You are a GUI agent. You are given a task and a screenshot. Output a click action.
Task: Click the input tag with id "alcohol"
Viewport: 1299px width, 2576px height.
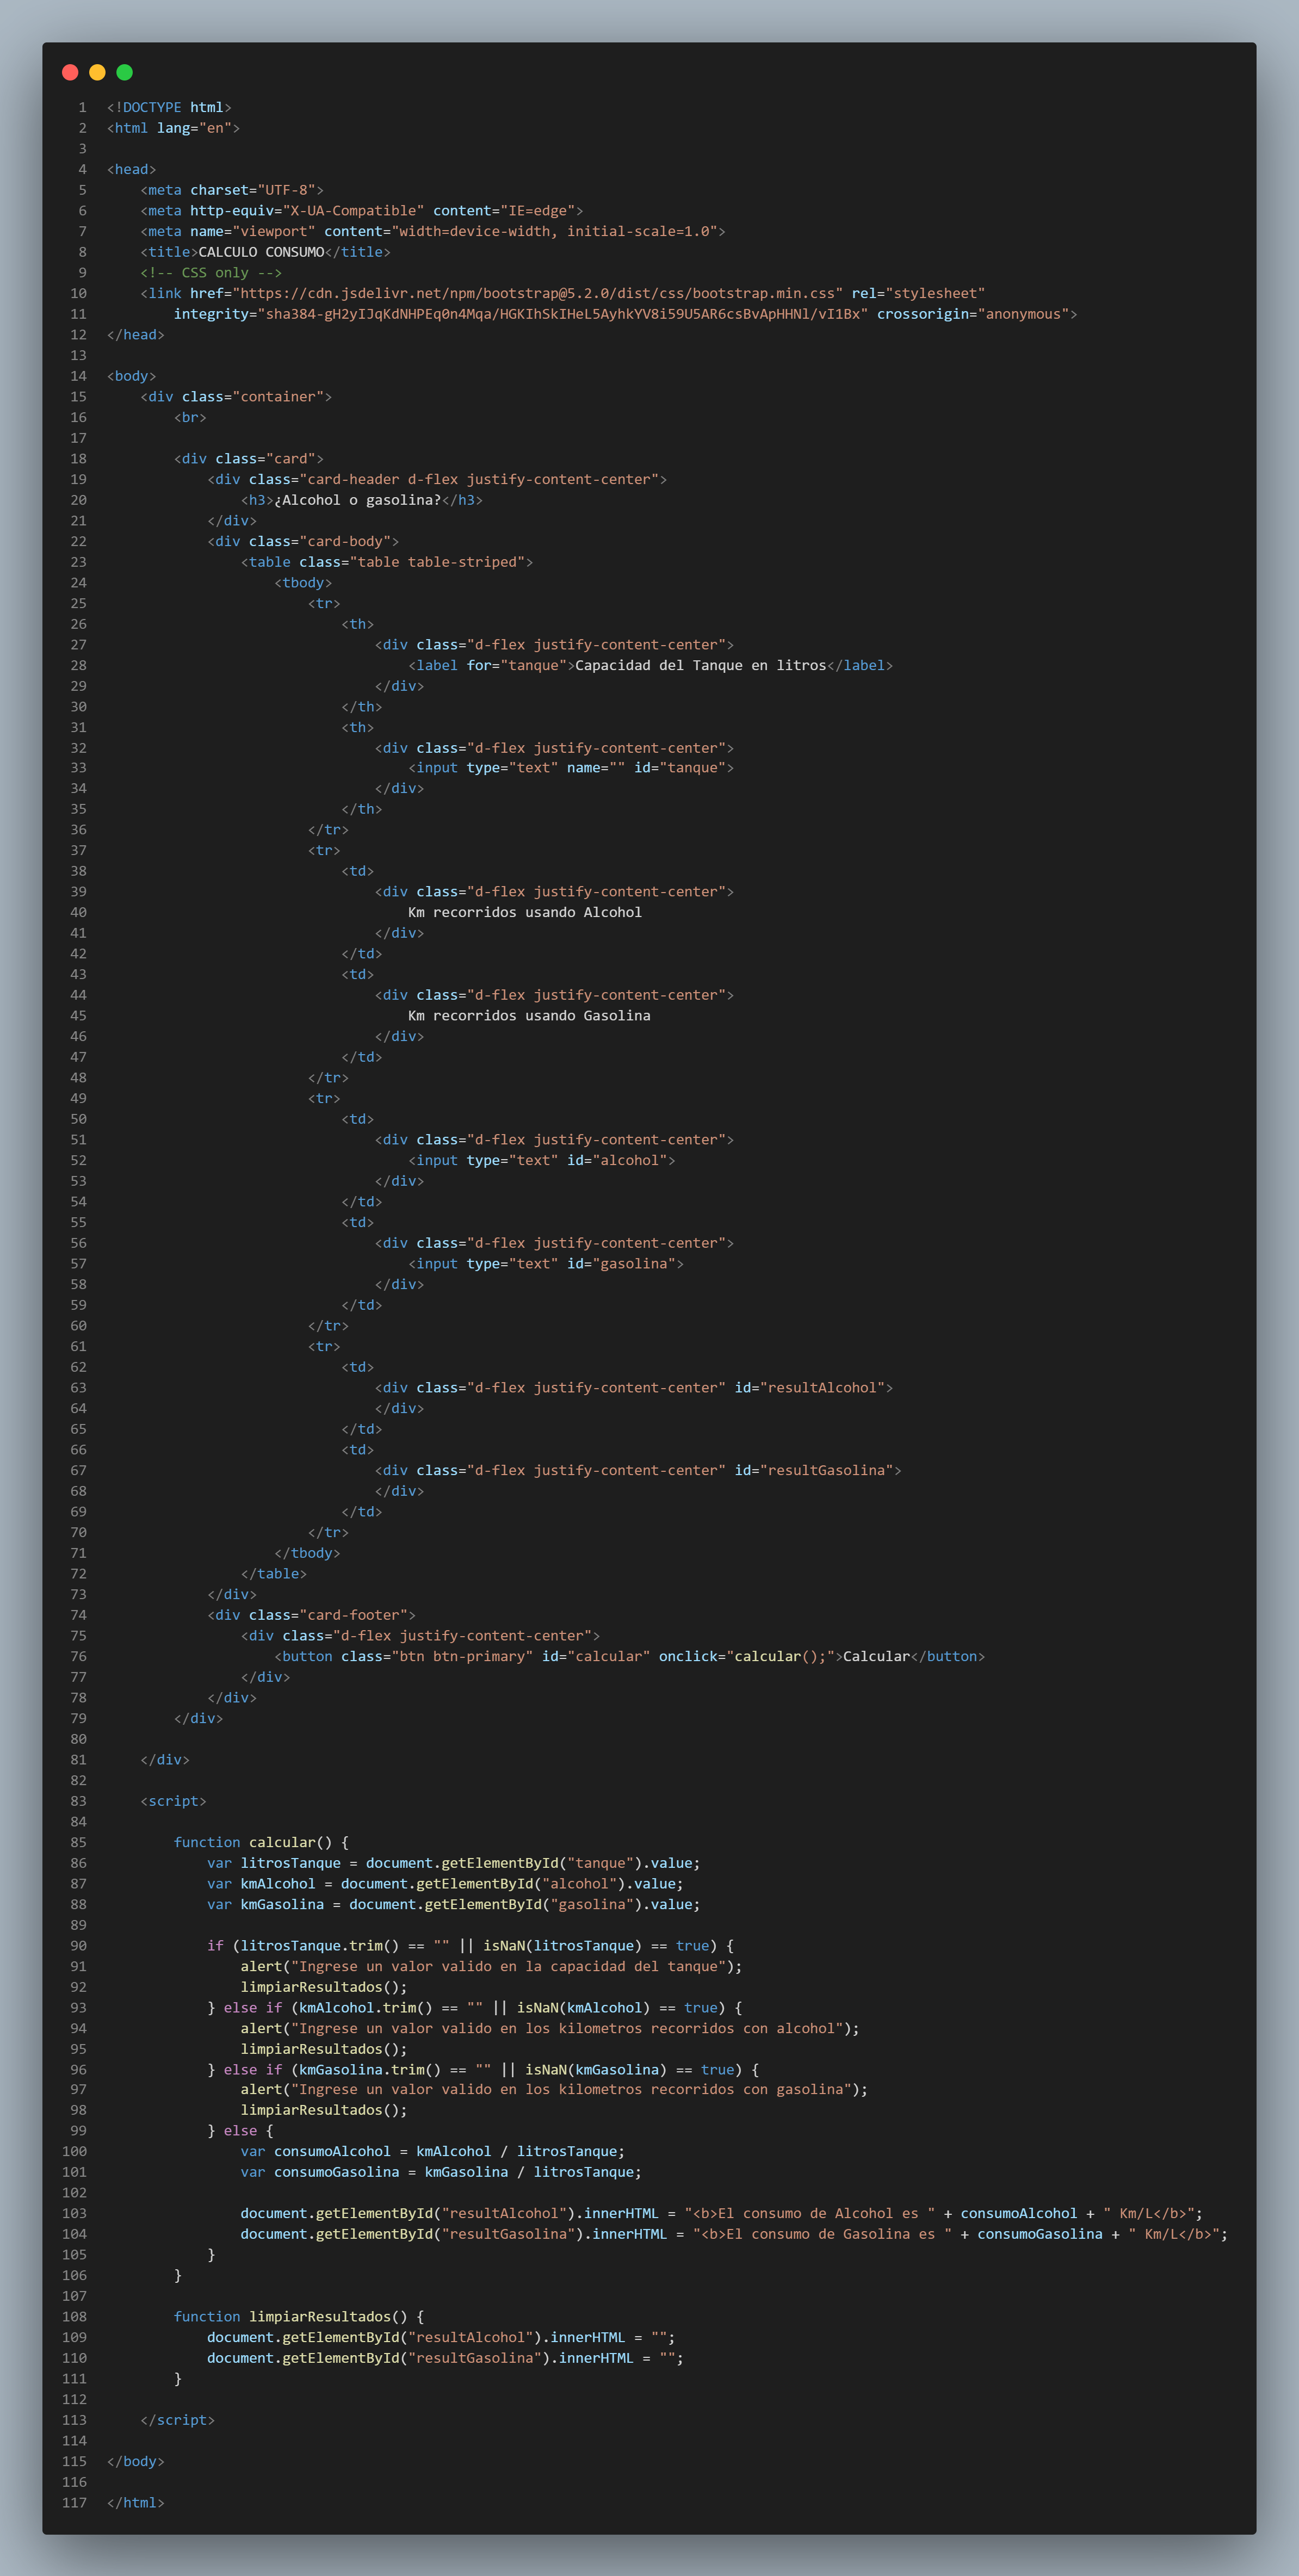pyautogui.click(x=541, y=1160)
